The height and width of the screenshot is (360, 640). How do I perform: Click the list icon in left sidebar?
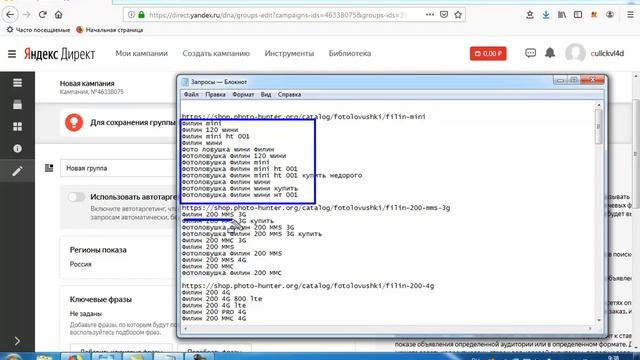[17, 83]
